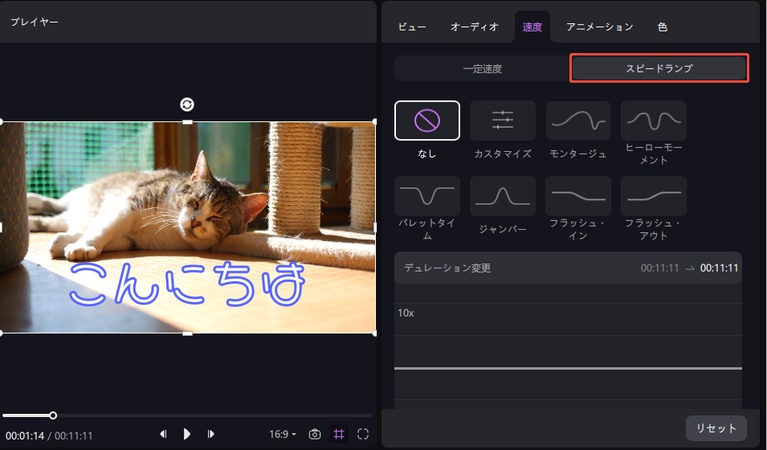Select the 一定速度 mode

coord(482,68)
